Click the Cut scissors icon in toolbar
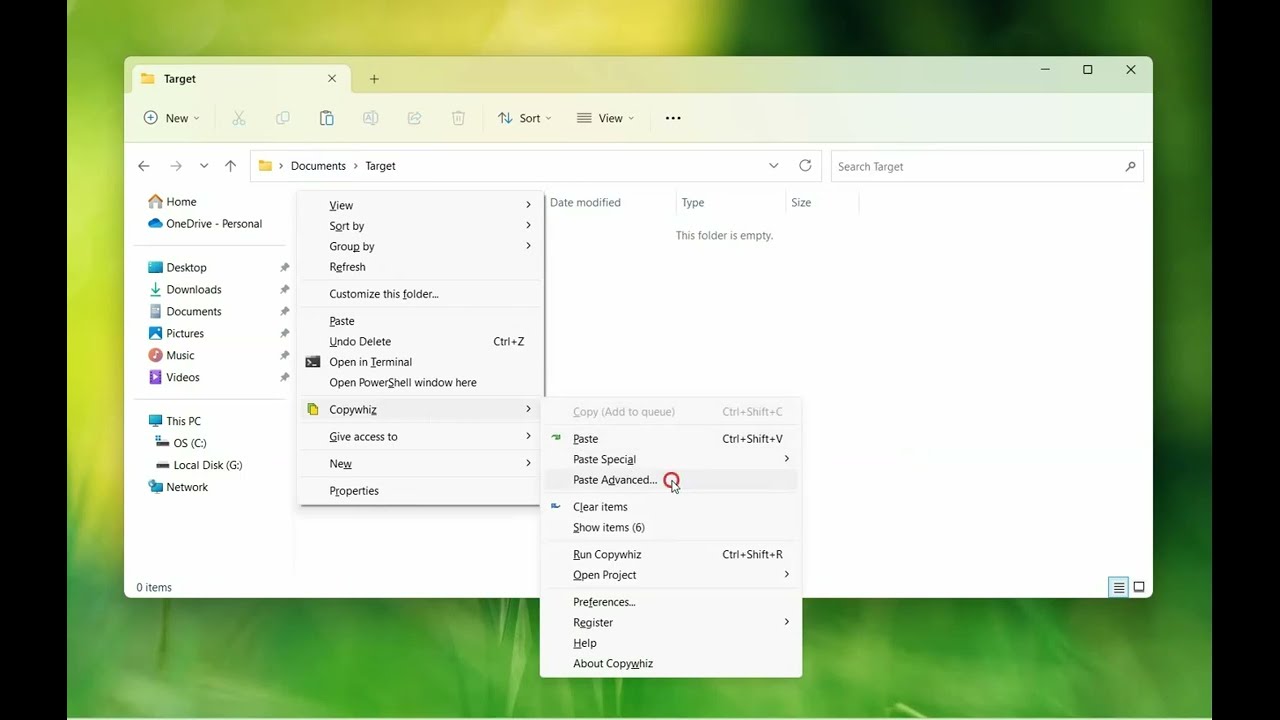This screenshot has height=720, width=1280. [x=239, y=118]
